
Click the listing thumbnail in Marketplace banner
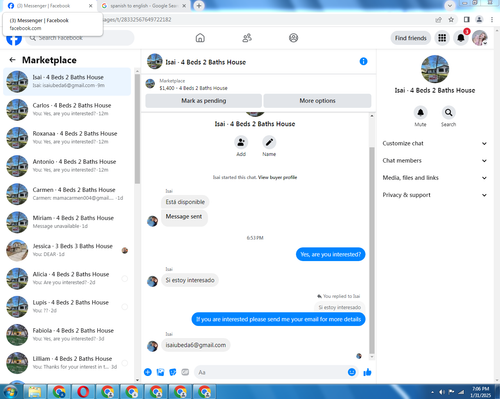click(150, 84)
